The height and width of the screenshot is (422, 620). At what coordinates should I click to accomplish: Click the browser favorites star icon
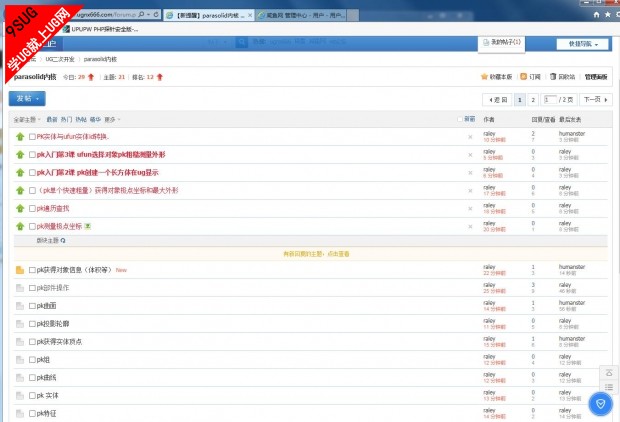pyautogui.click(x=608, y=15)
